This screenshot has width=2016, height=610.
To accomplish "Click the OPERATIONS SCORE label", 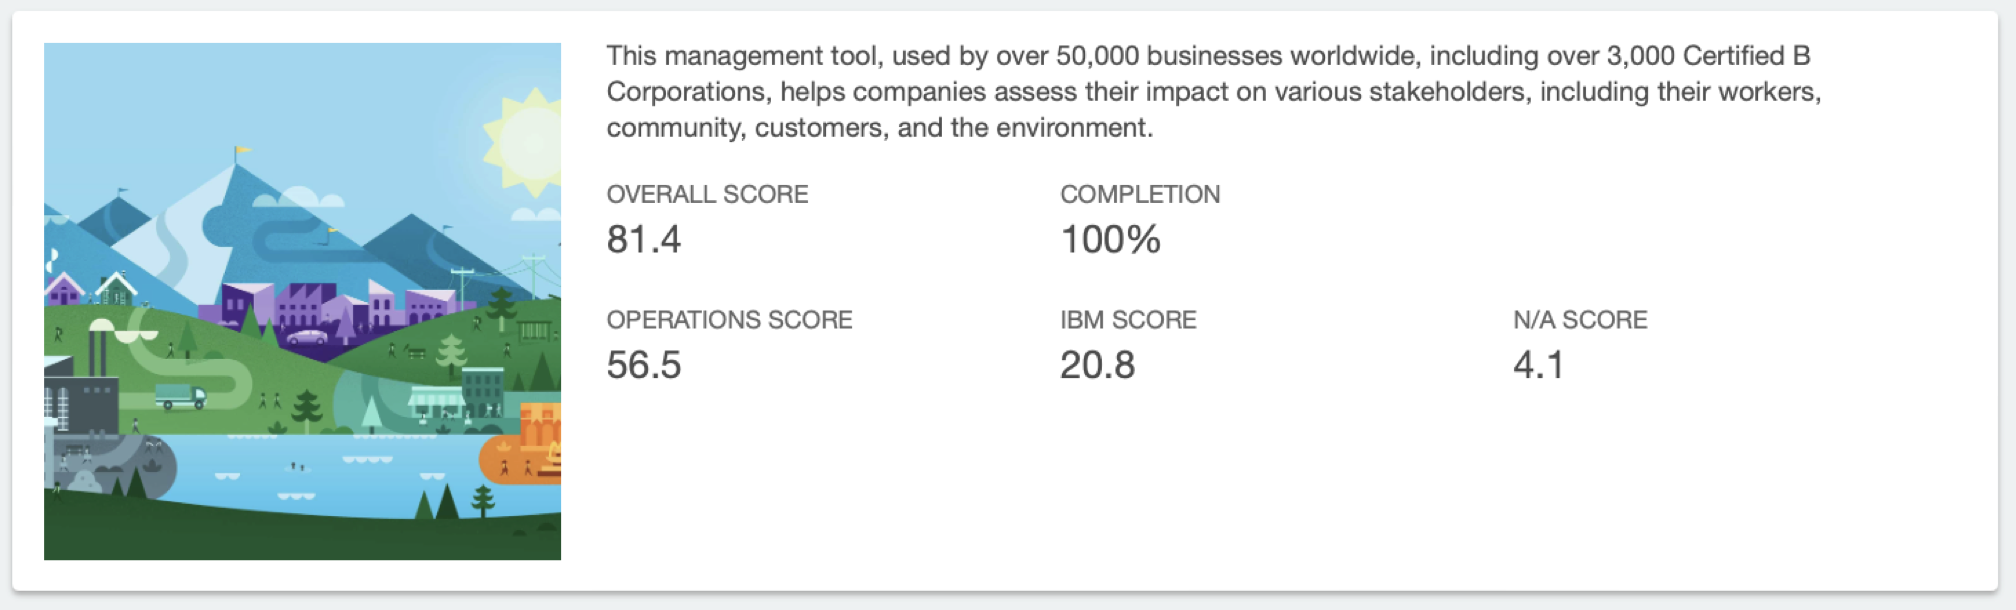I will pyautogui.click(x=729, y=320).
